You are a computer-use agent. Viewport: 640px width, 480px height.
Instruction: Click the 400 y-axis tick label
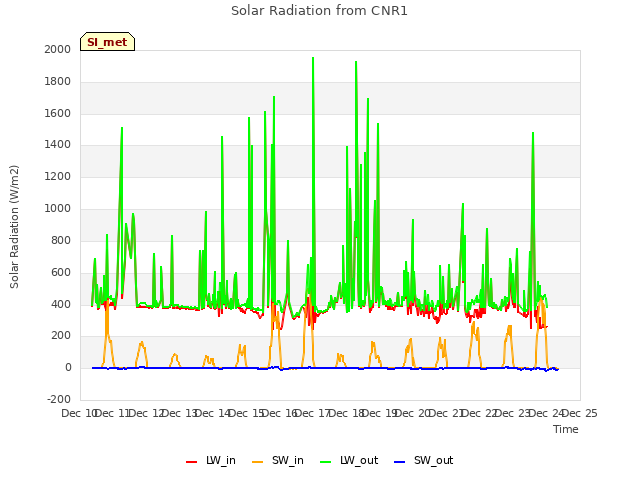coord(61,304)
